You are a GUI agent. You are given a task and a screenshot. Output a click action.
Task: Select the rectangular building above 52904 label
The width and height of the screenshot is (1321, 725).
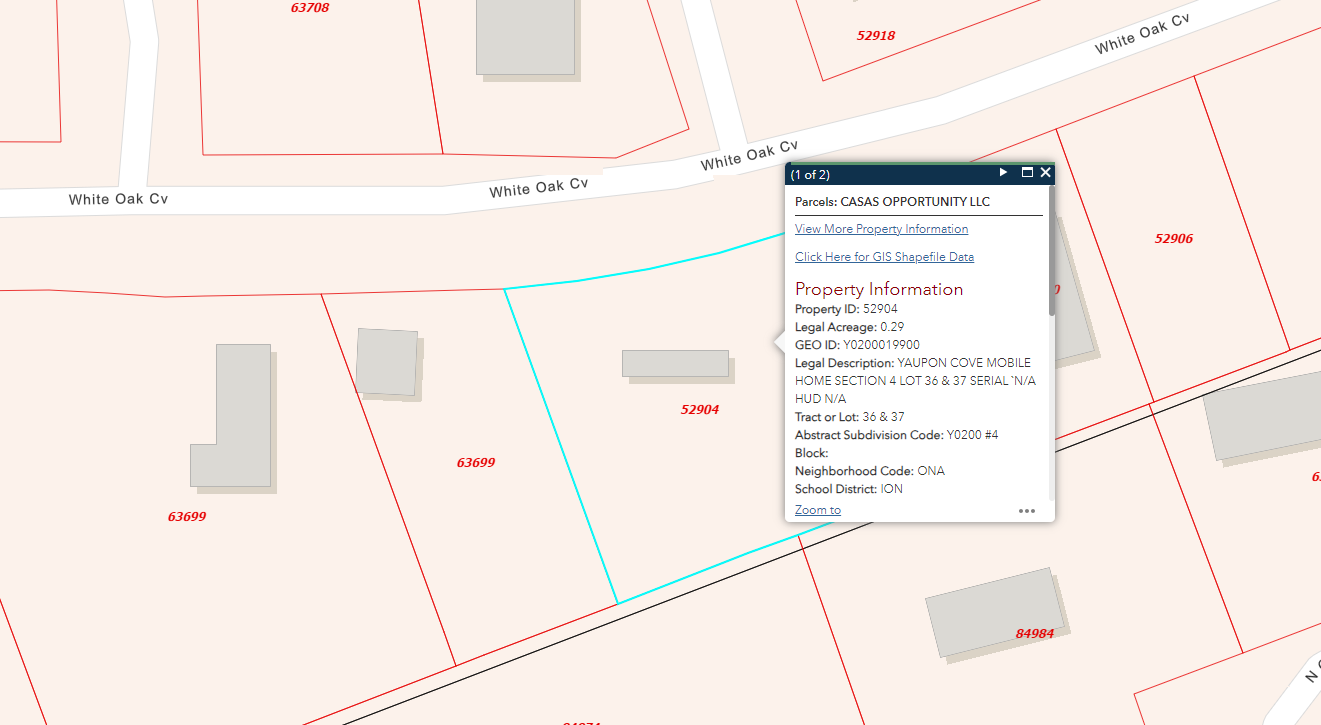[675, 363]
